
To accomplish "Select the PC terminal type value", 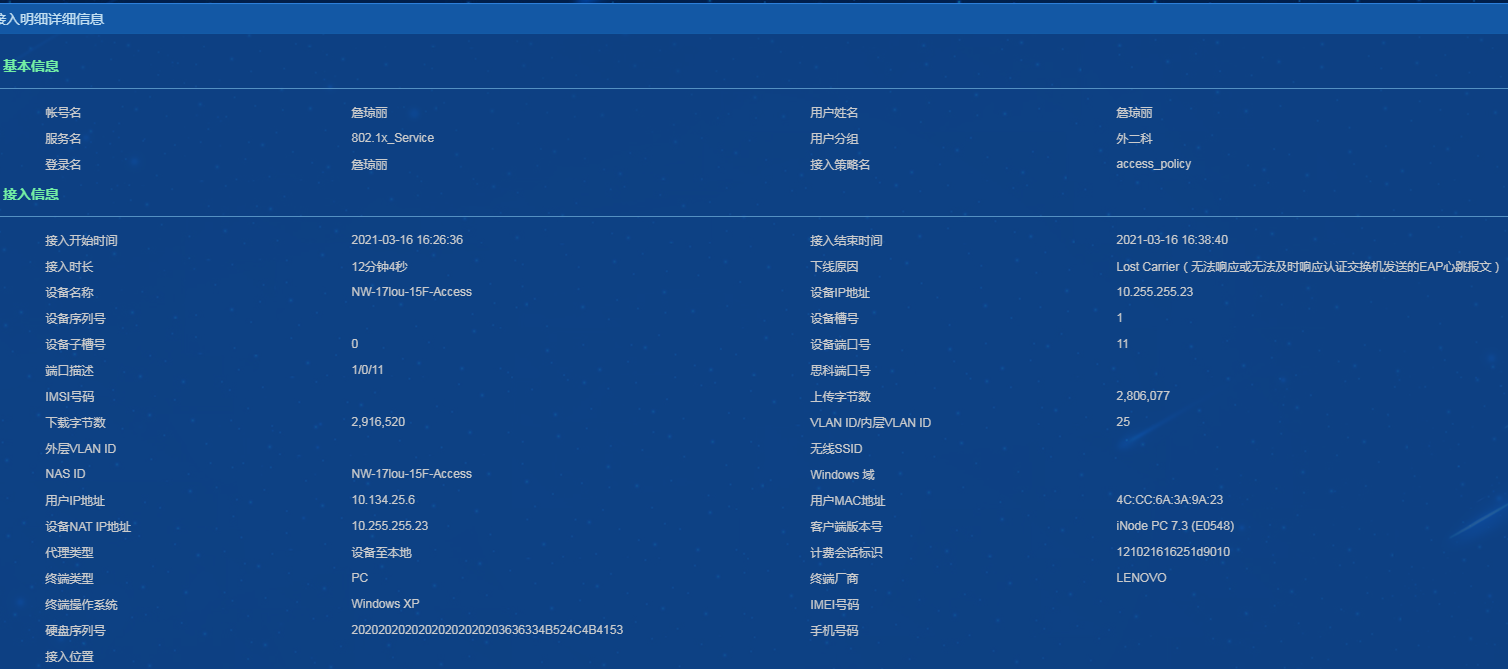I will click(360, 578).
